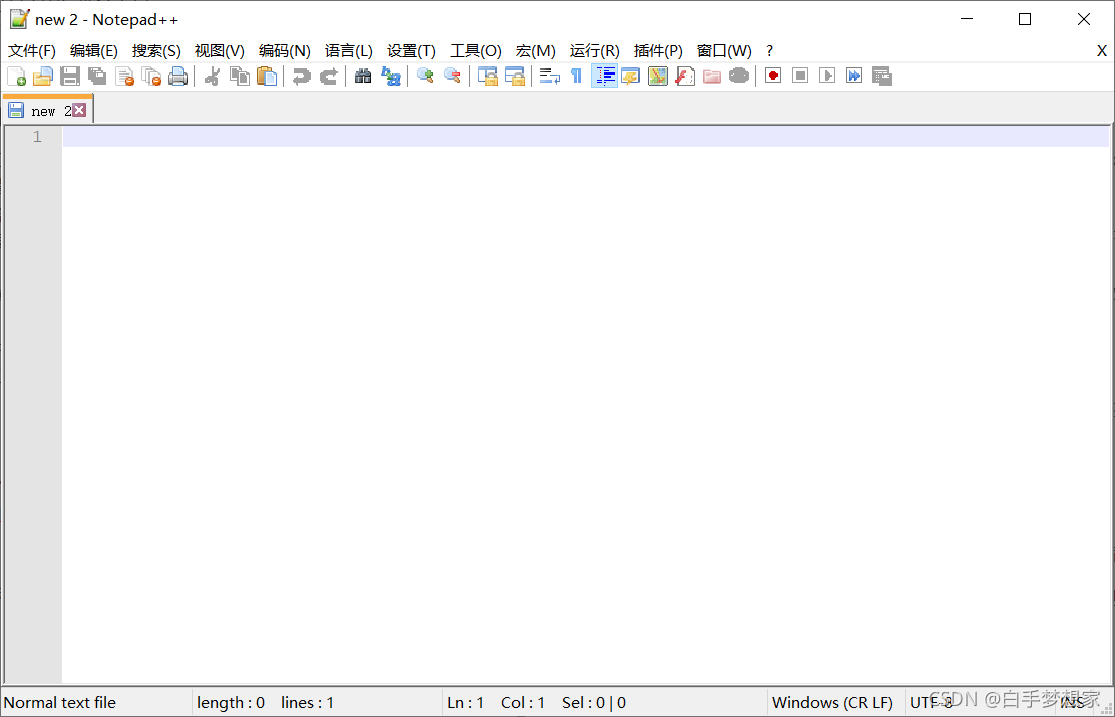Viewport: 1115px width, 717px height.
Task: Click the Open file folder icon
Action: click(x=43, y=75)
